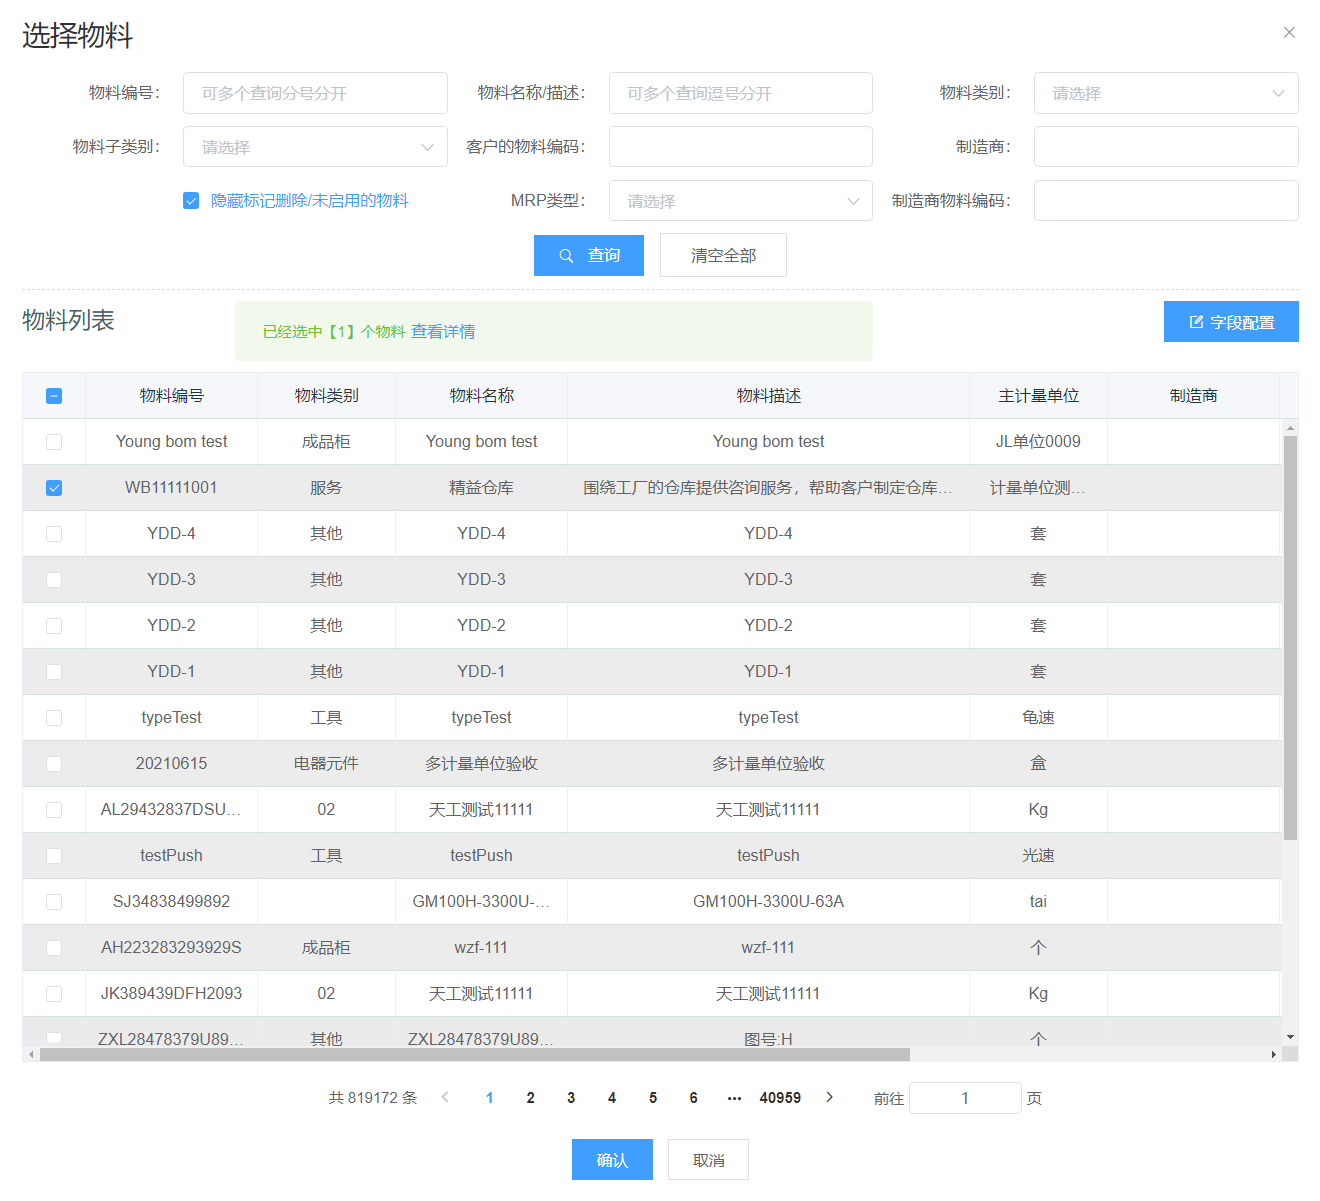
Task: Jump to last page 40959
Action: click(x=780, y=1098)
